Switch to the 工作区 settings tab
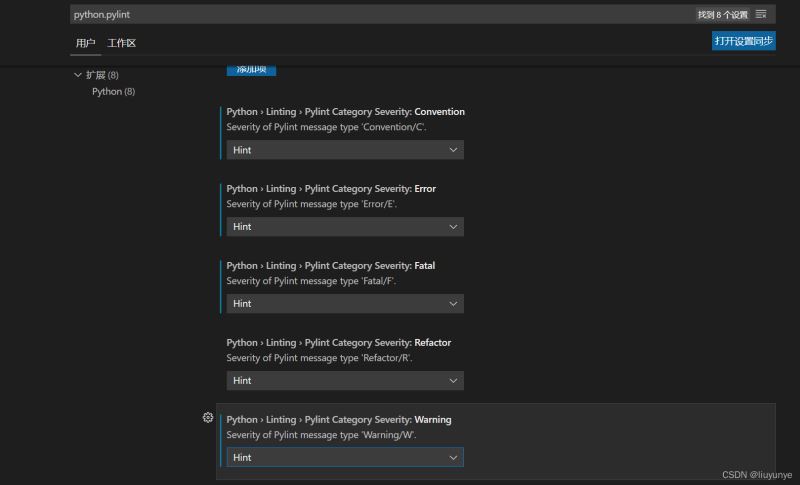Image resolution: width=800 pixels, height=485 pixels. pos(122,43)
